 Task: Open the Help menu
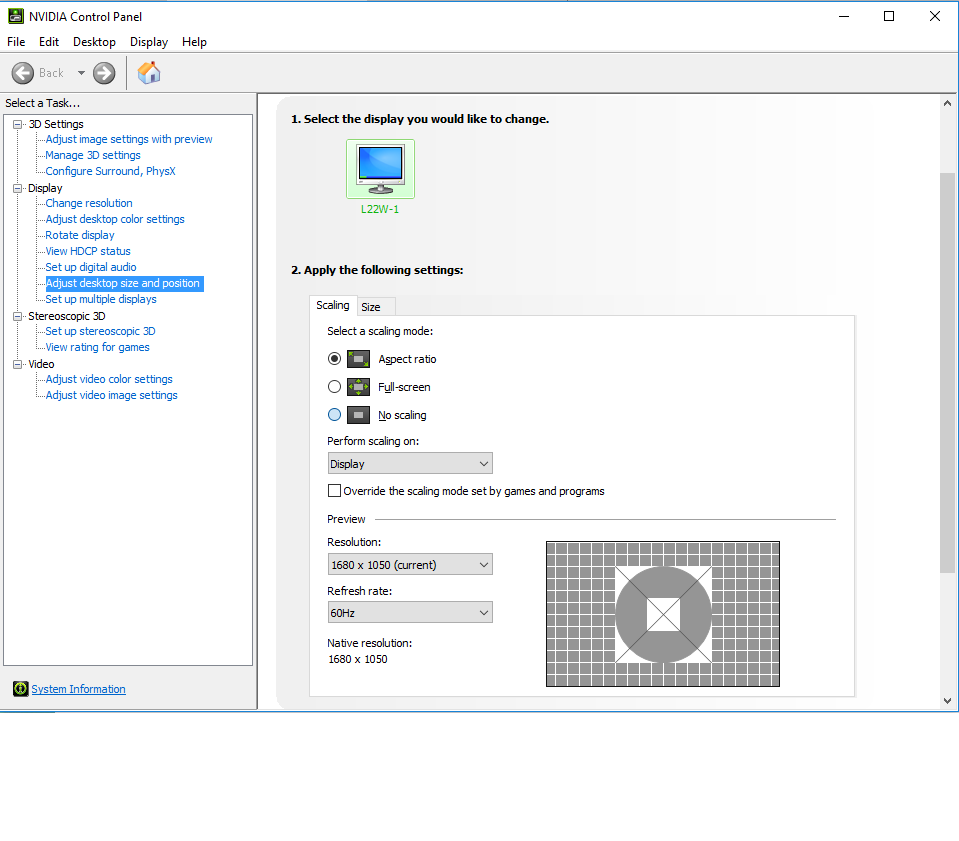194,42
